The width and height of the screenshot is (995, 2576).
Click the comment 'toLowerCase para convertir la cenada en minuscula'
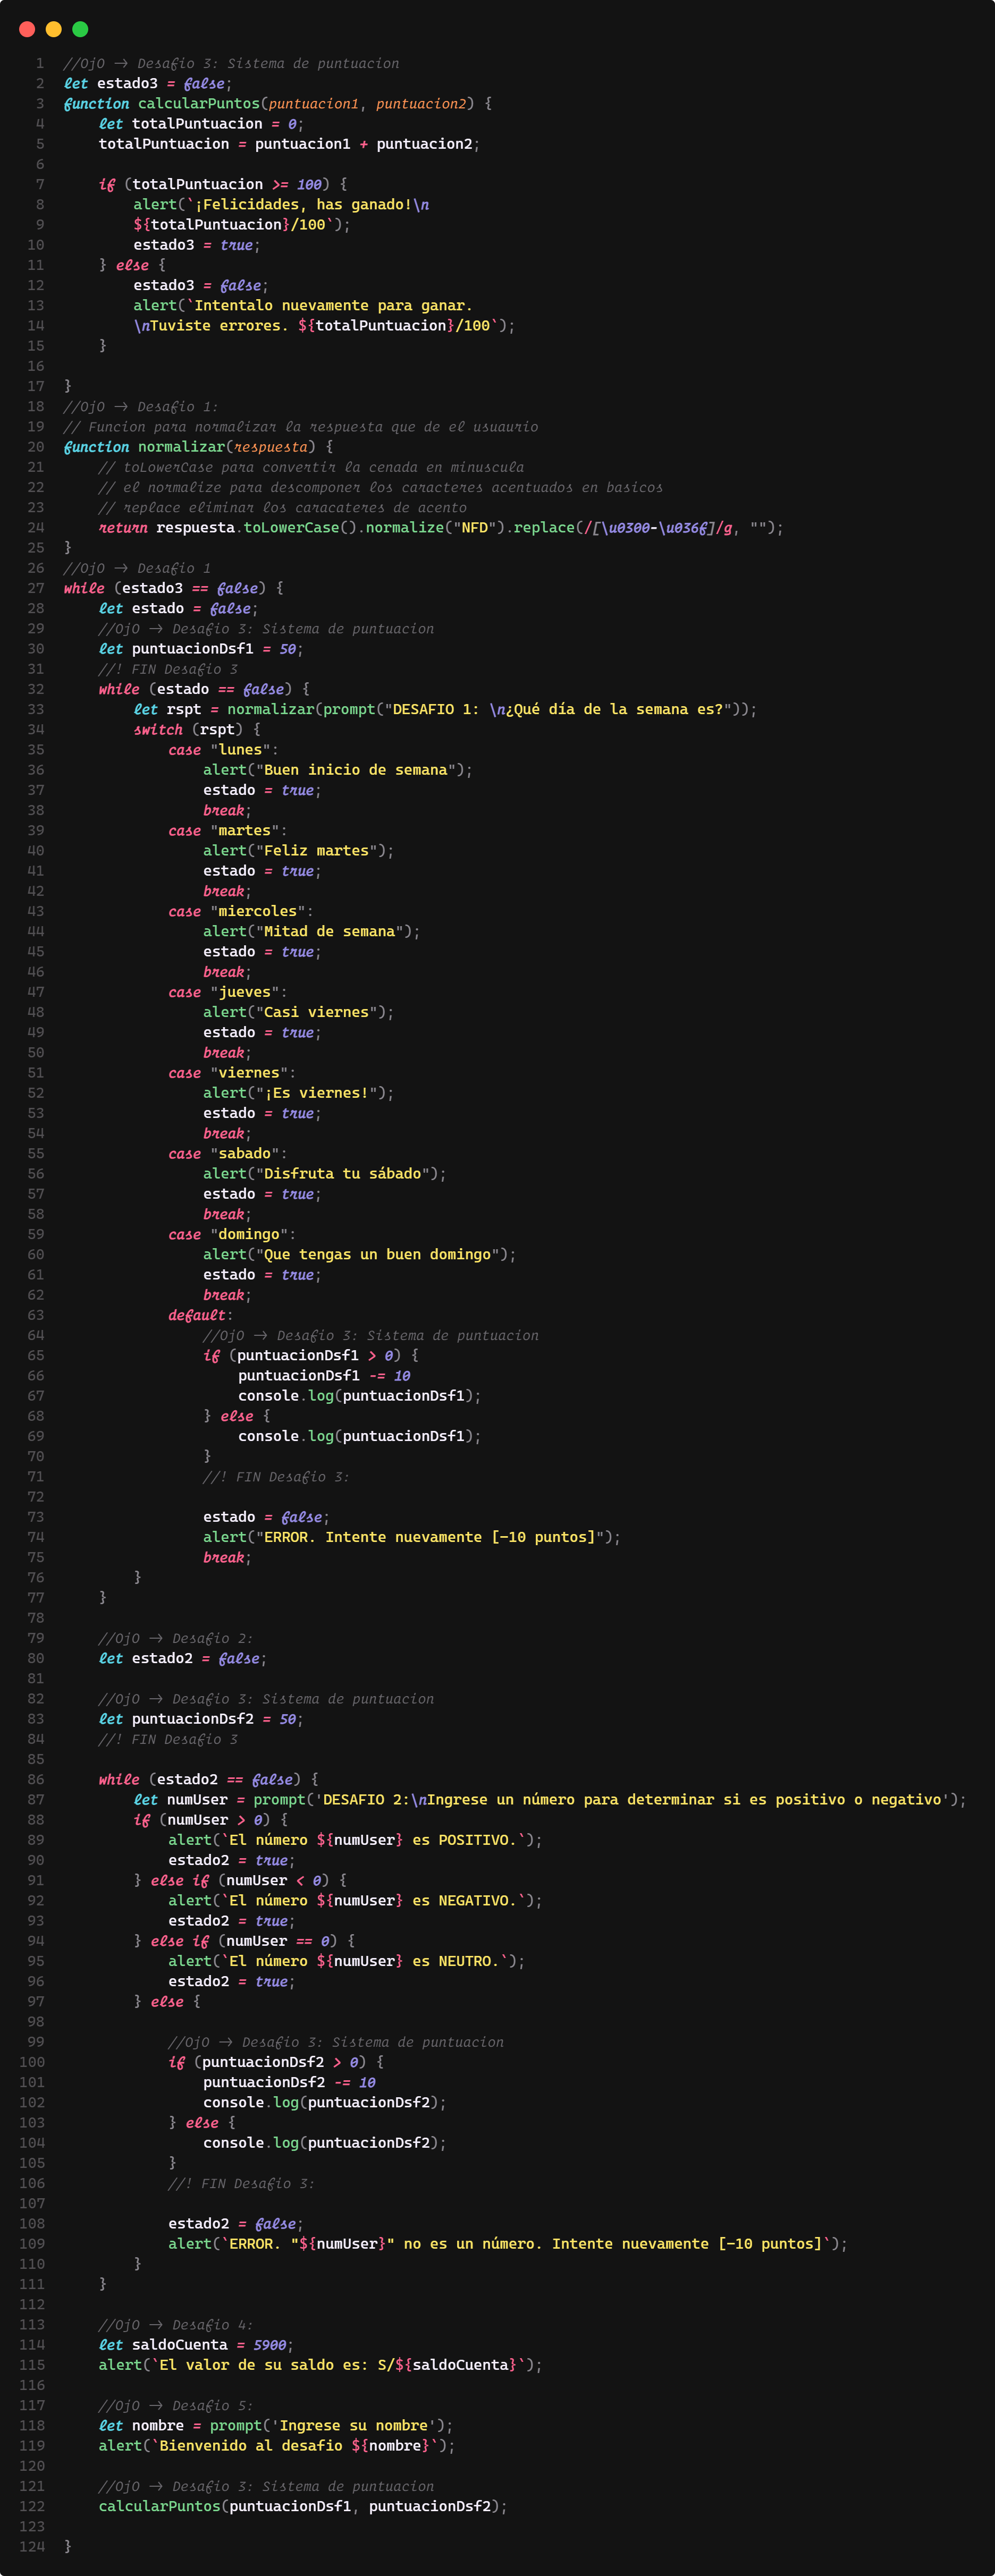coord(311,467)
